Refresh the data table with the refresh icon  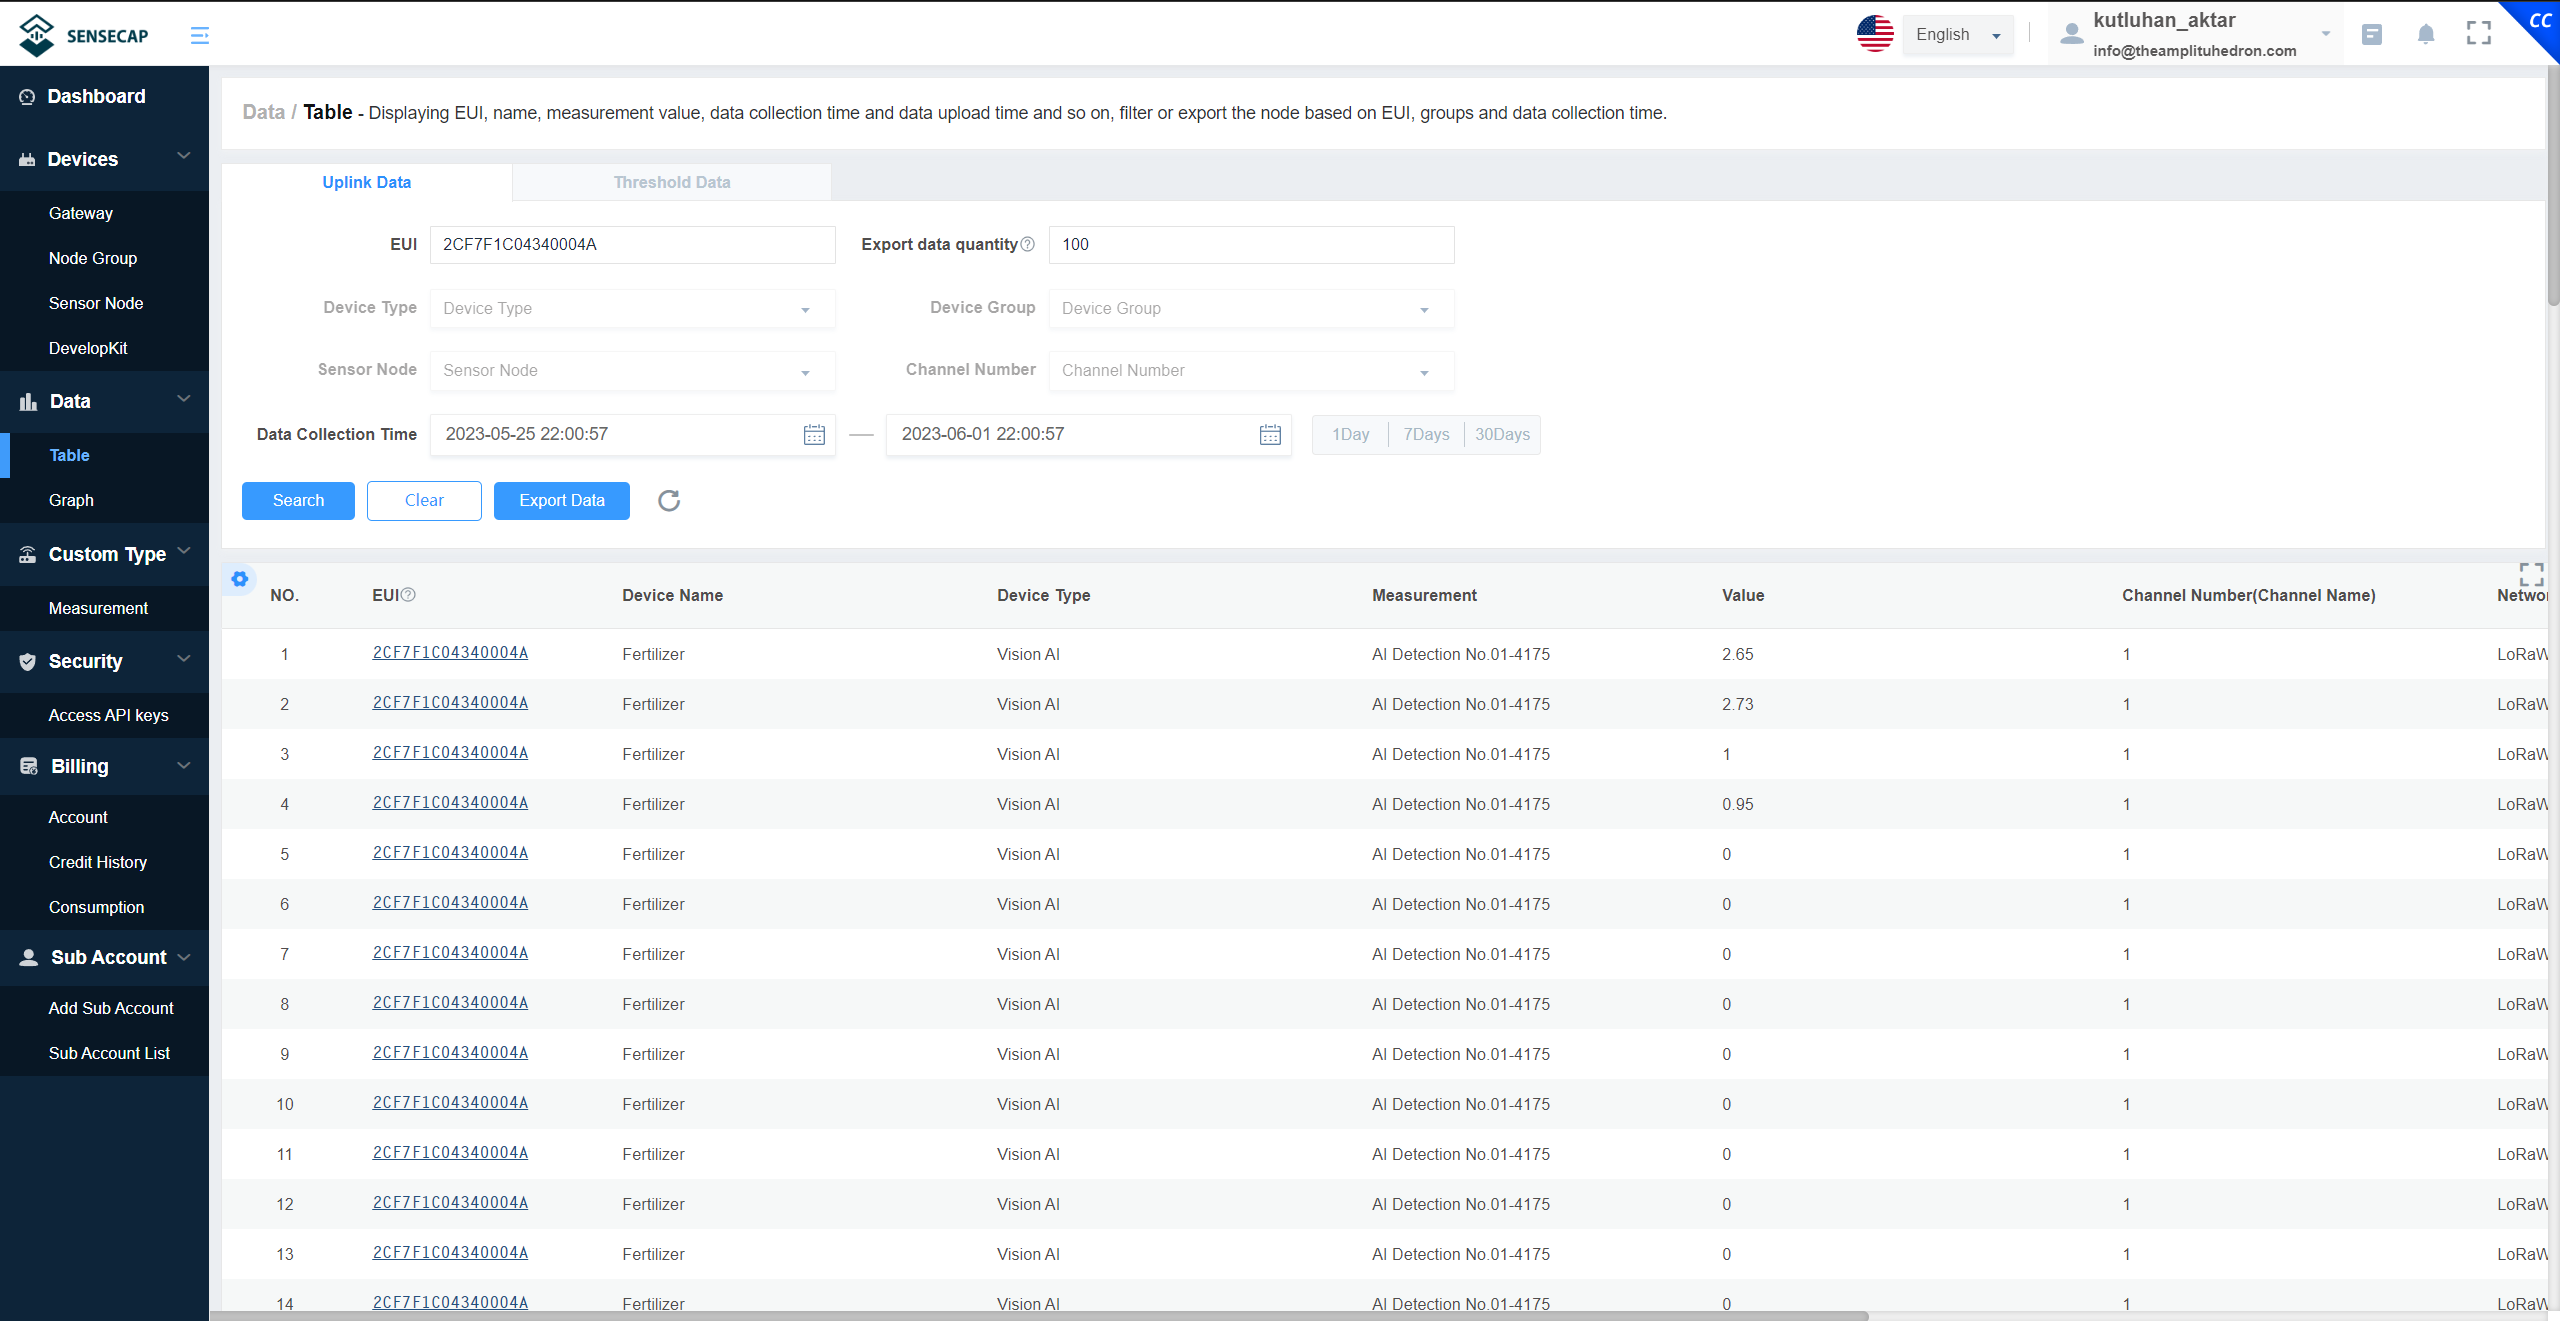tap(668, 501)
